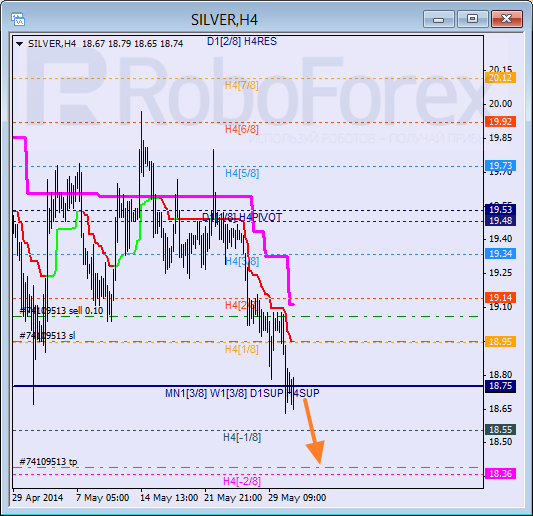Click the H4[-2/8] magenta level label
The width and height of the screenshot is (533, 516).
point(242,481)
